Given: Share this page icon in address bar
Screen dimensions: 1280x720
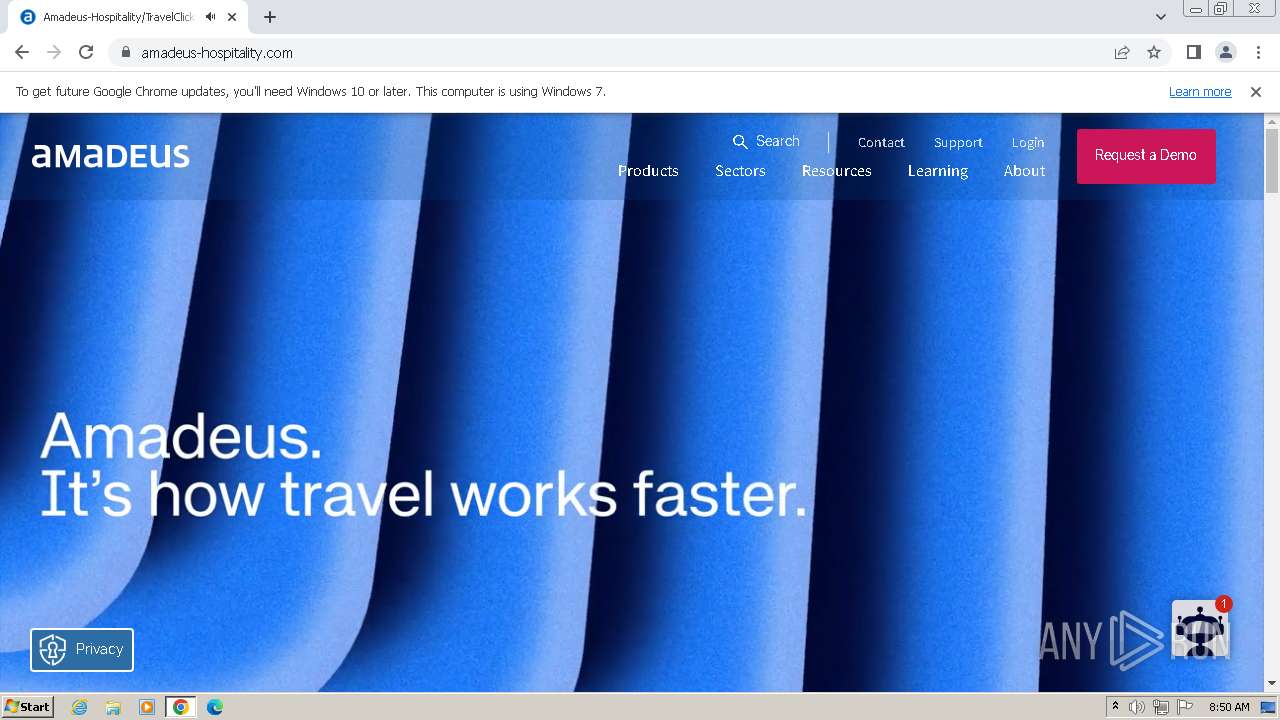Looking at the screenshot, I should tap(1122, 52).
